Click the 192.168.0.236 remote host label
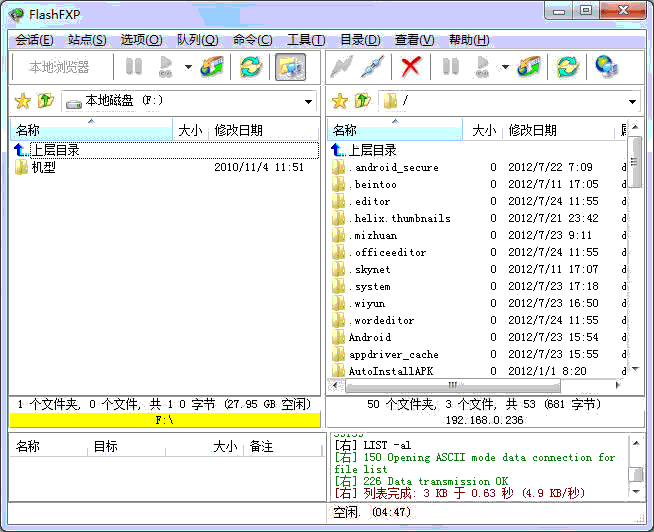The width and height of the screenshot is (654, 532). pos(484,420)
